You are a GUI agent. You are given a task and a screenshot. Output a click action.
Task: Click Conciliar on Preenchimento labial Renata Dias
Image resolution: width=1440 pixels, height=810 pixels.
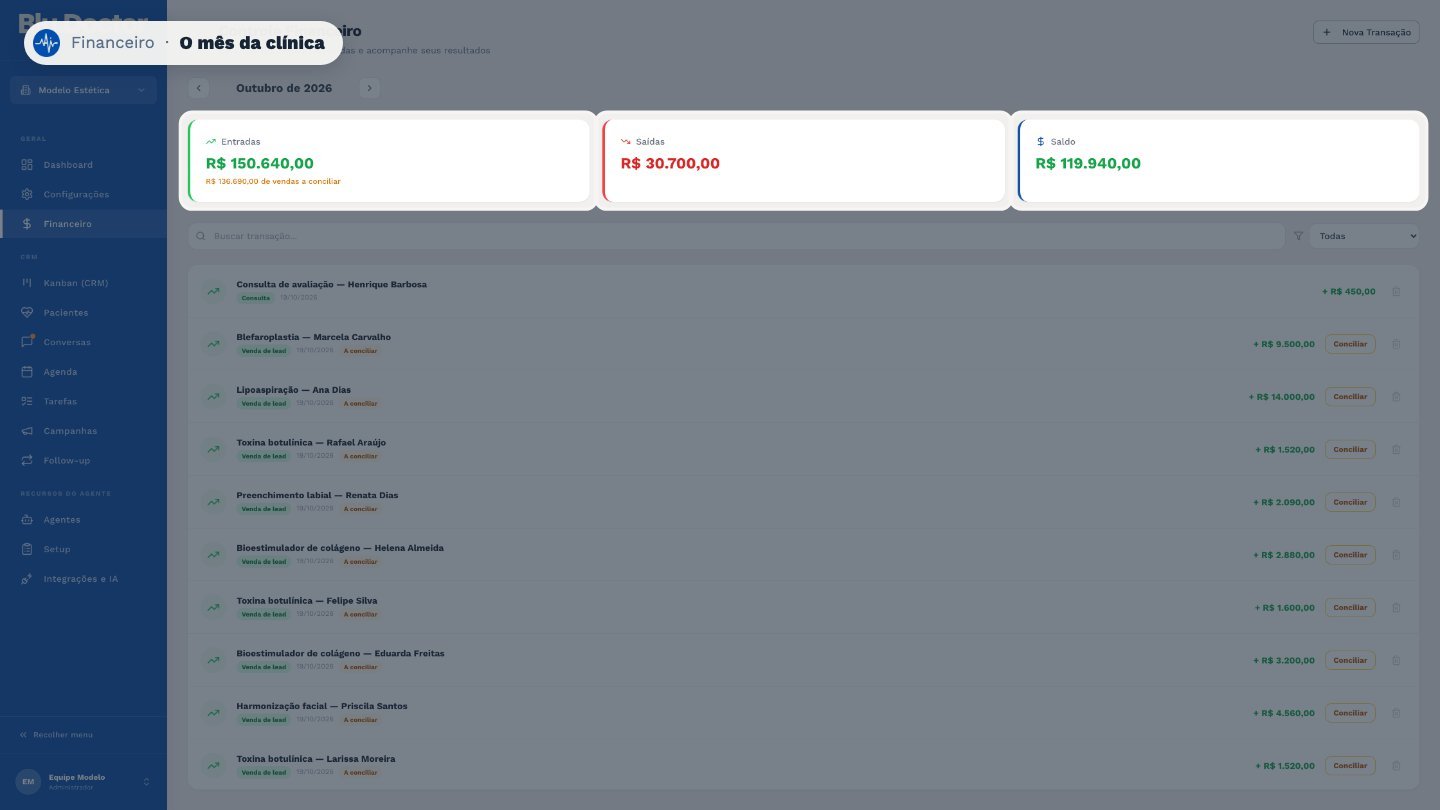pos(1350,503)
